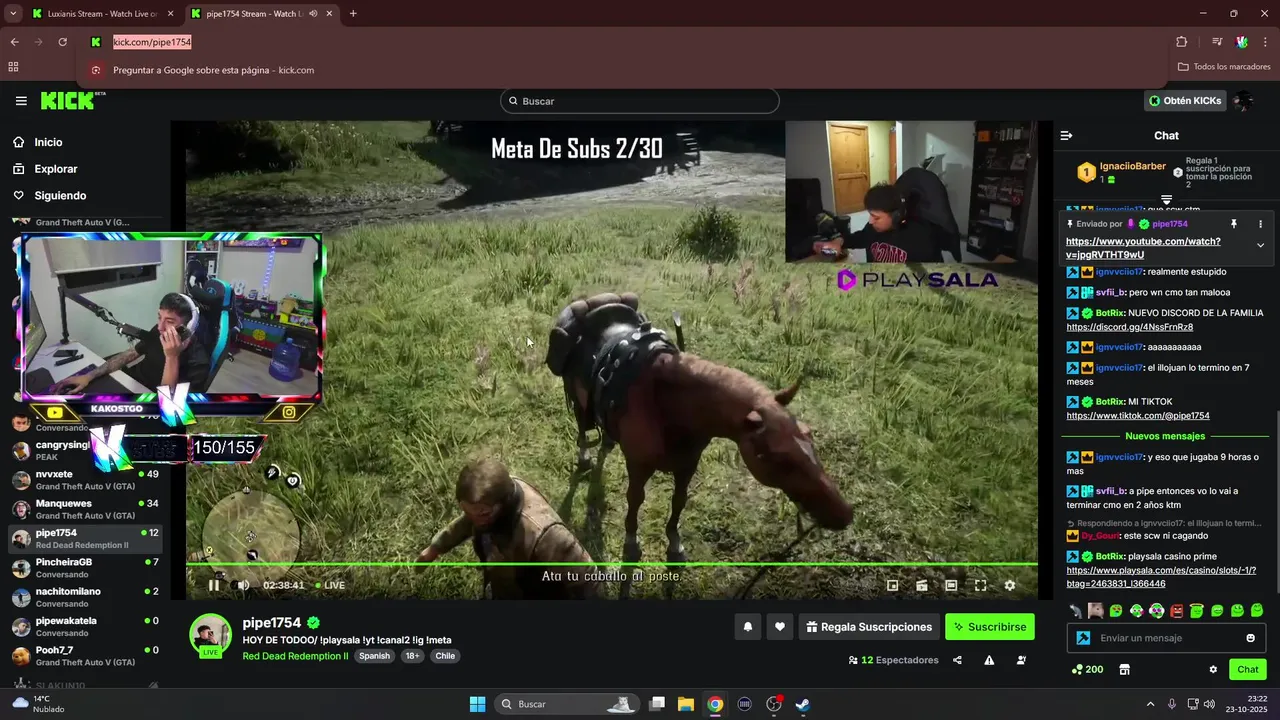Screen dimensions: 1280x720
Task: Open Todos los marcadores folder
Action: pos(1224,67)
